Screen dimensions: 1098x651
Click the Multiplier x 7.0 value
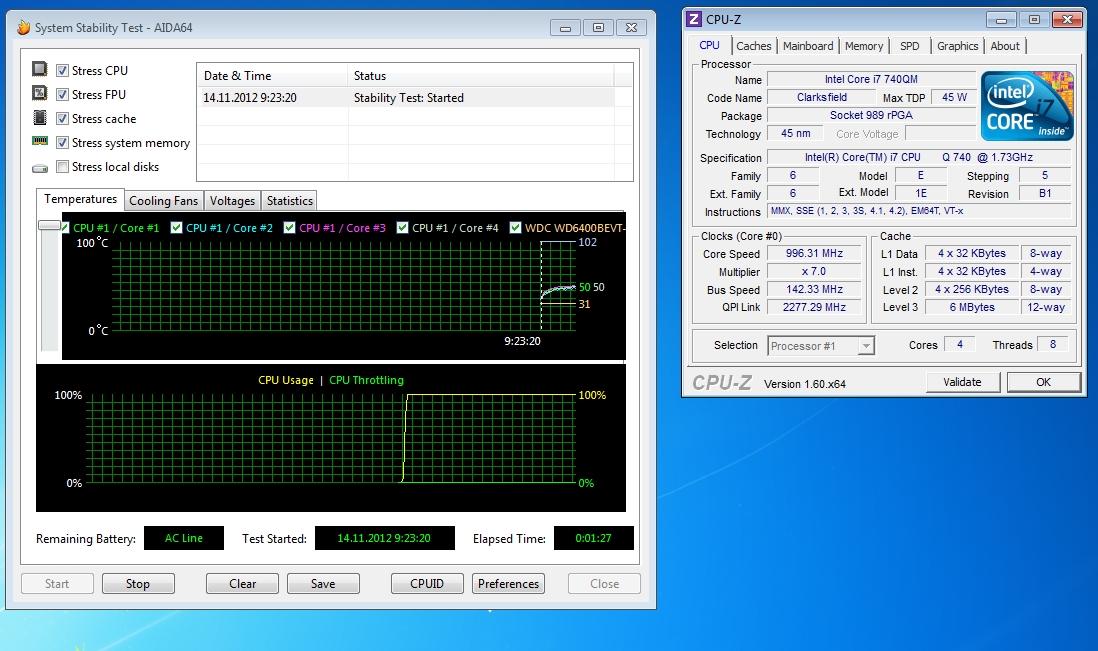click(814, 271)
